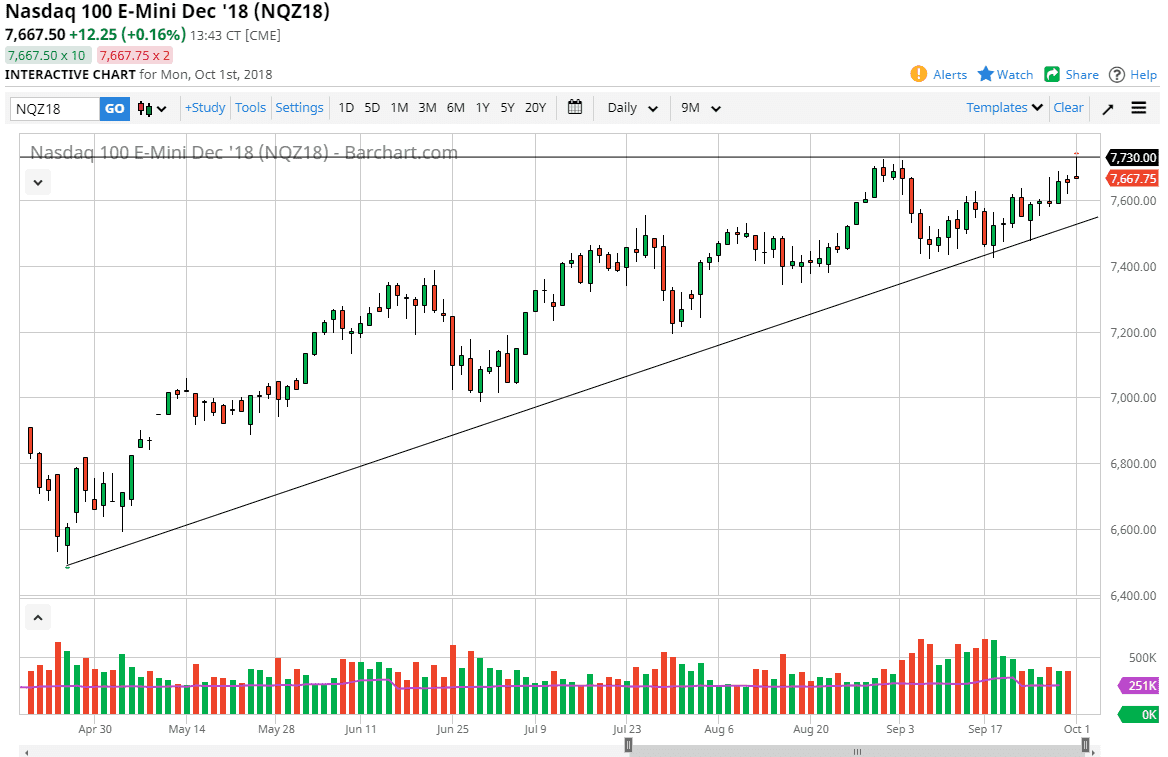The height and width of the screenshot is (757, 1168).
Task: Open the Help icon
Action: click(x=1119, y=74)
